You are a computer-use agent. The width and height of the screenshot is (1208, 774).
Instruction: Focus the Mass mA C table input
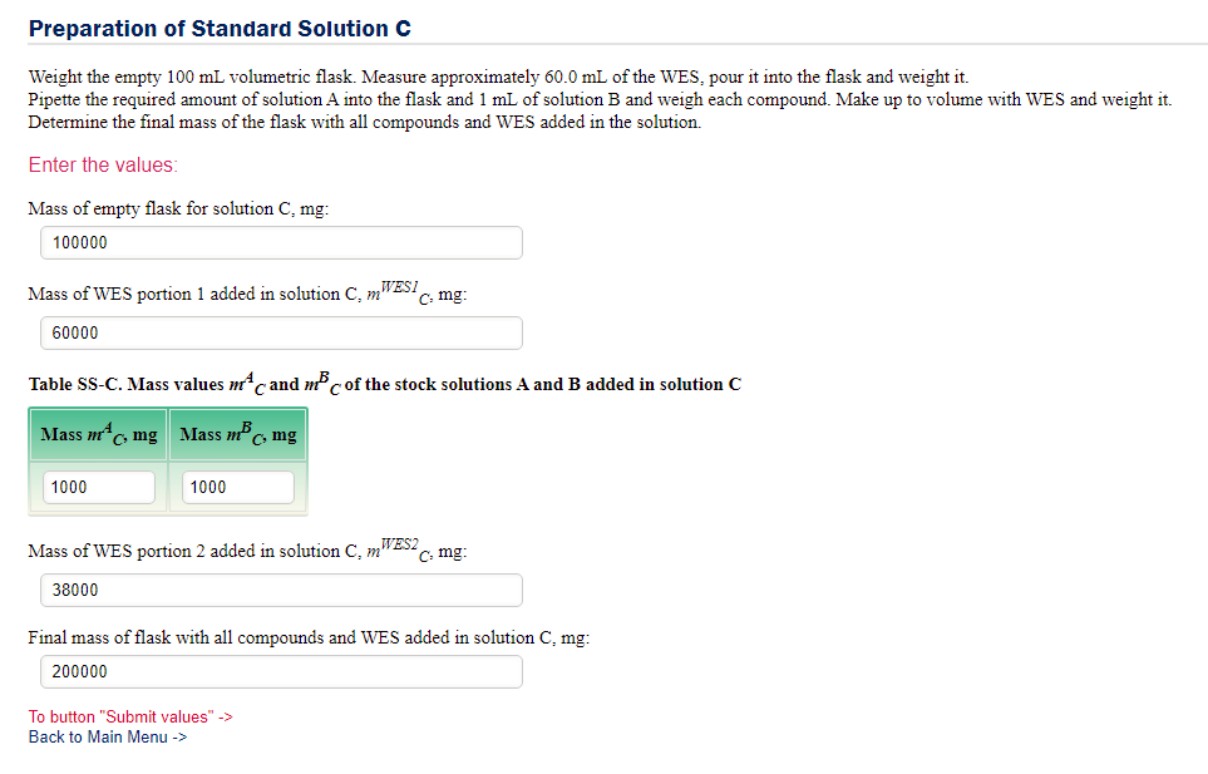[x=99, y=487]
